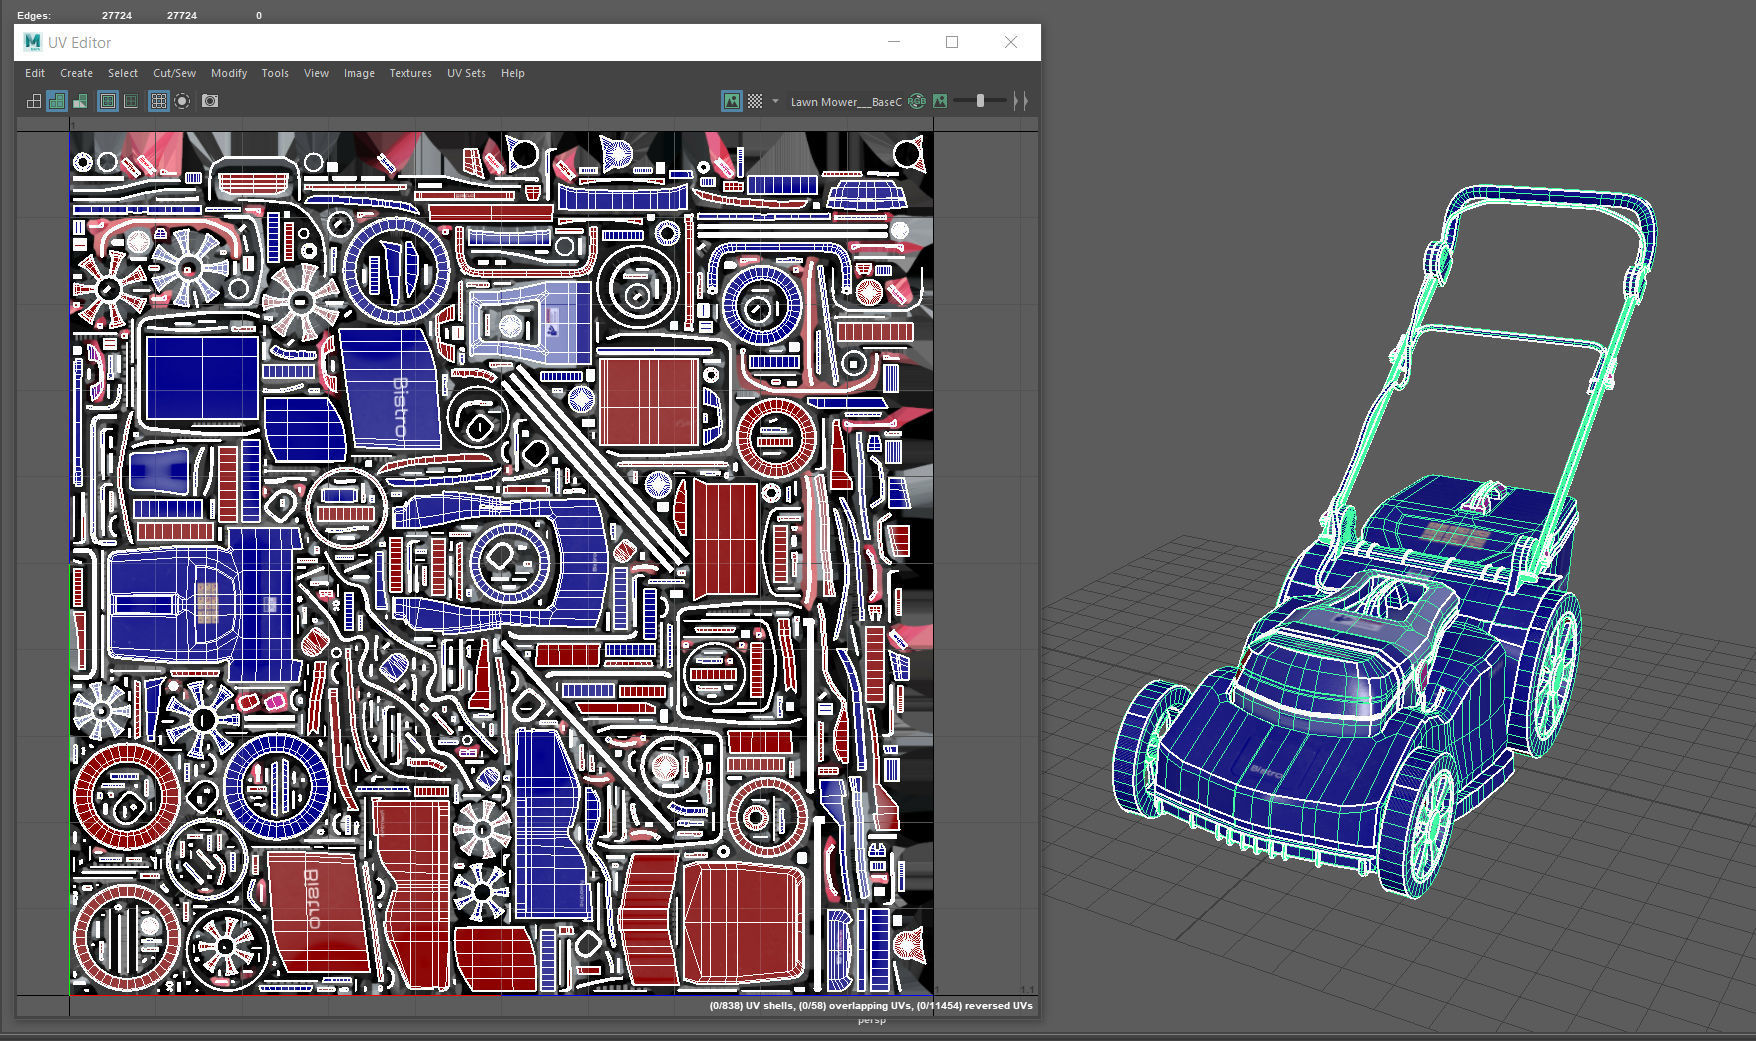Toggle UV distortion shading
This screenshot has width=1756, height=1041.
[x=80, y=101]
